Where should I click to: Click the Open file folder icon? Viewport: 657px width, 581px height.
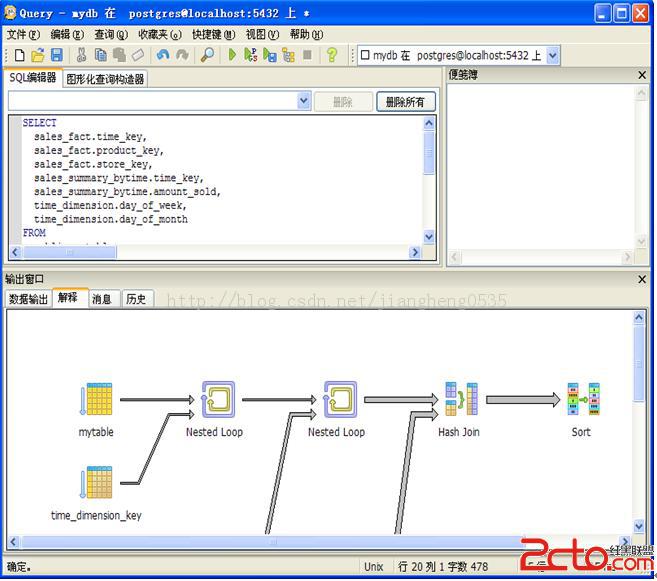pyautogui.click(x=37, y=56)
